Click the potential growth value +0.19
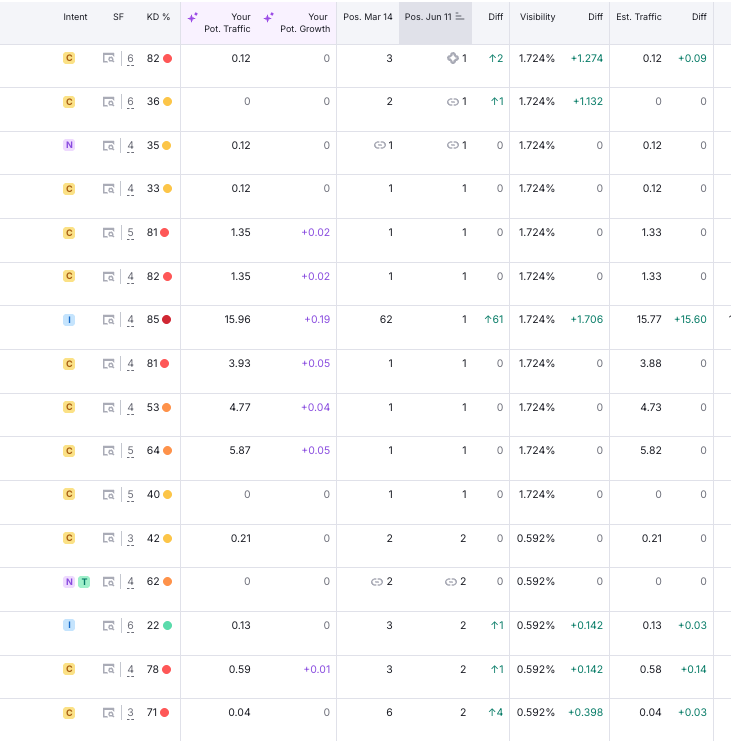The image size is (731, 741). coord(317,320)
